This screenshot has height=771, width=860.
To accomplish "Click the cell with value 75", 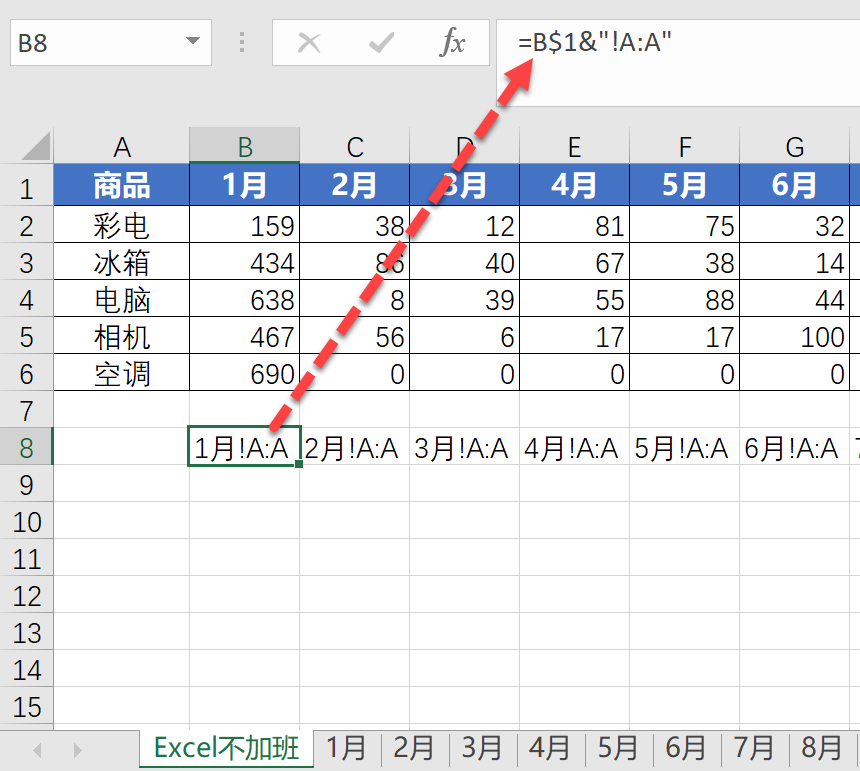I will [x=684, y=225].
